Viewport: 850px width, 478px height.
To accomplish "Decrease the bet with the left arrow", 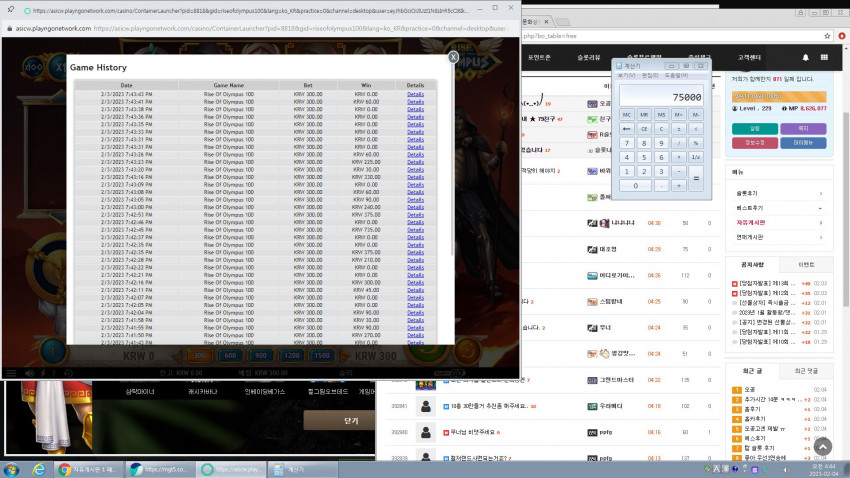I will (177, 356).
